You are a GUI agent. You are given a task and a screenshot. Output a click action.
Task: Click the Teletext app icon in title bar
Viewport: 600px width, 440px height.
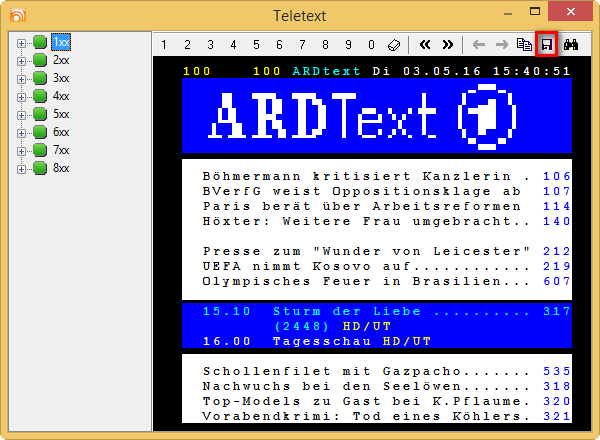[18, 15]
